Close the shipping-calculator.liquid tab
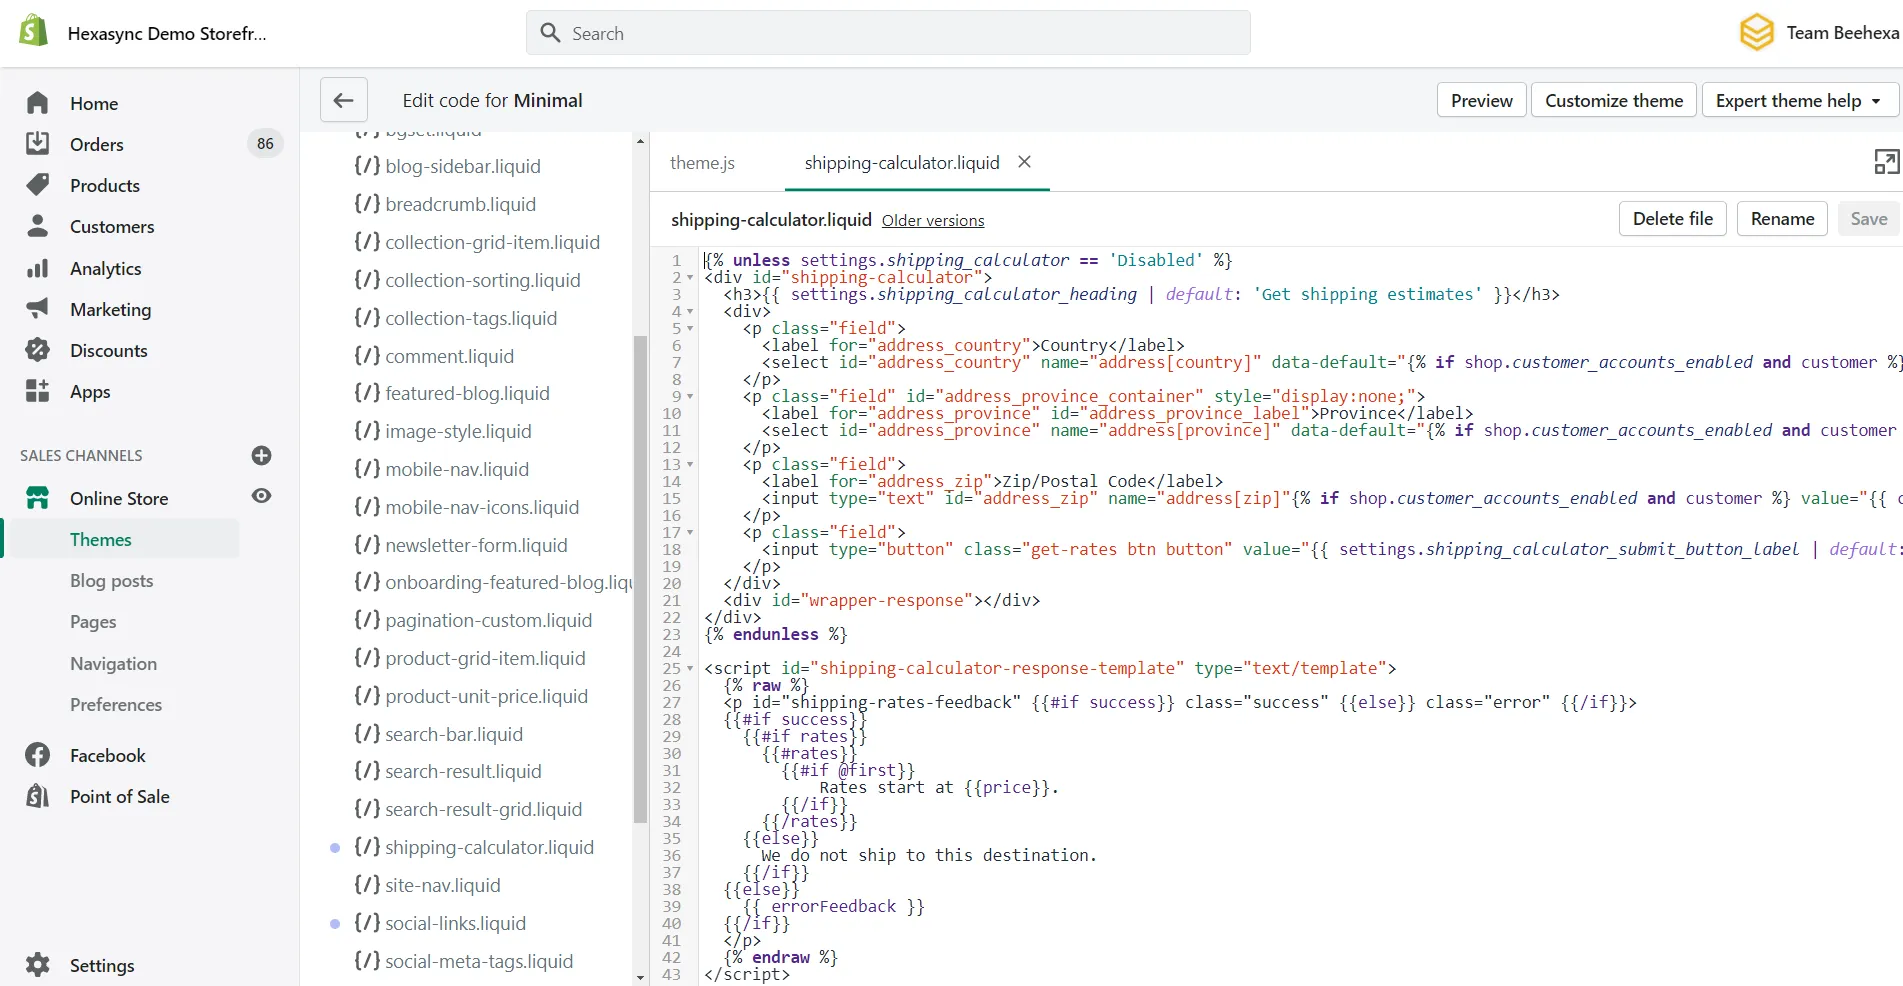The width and height of the screenshot is (1903, 986). pos(1024,161)
